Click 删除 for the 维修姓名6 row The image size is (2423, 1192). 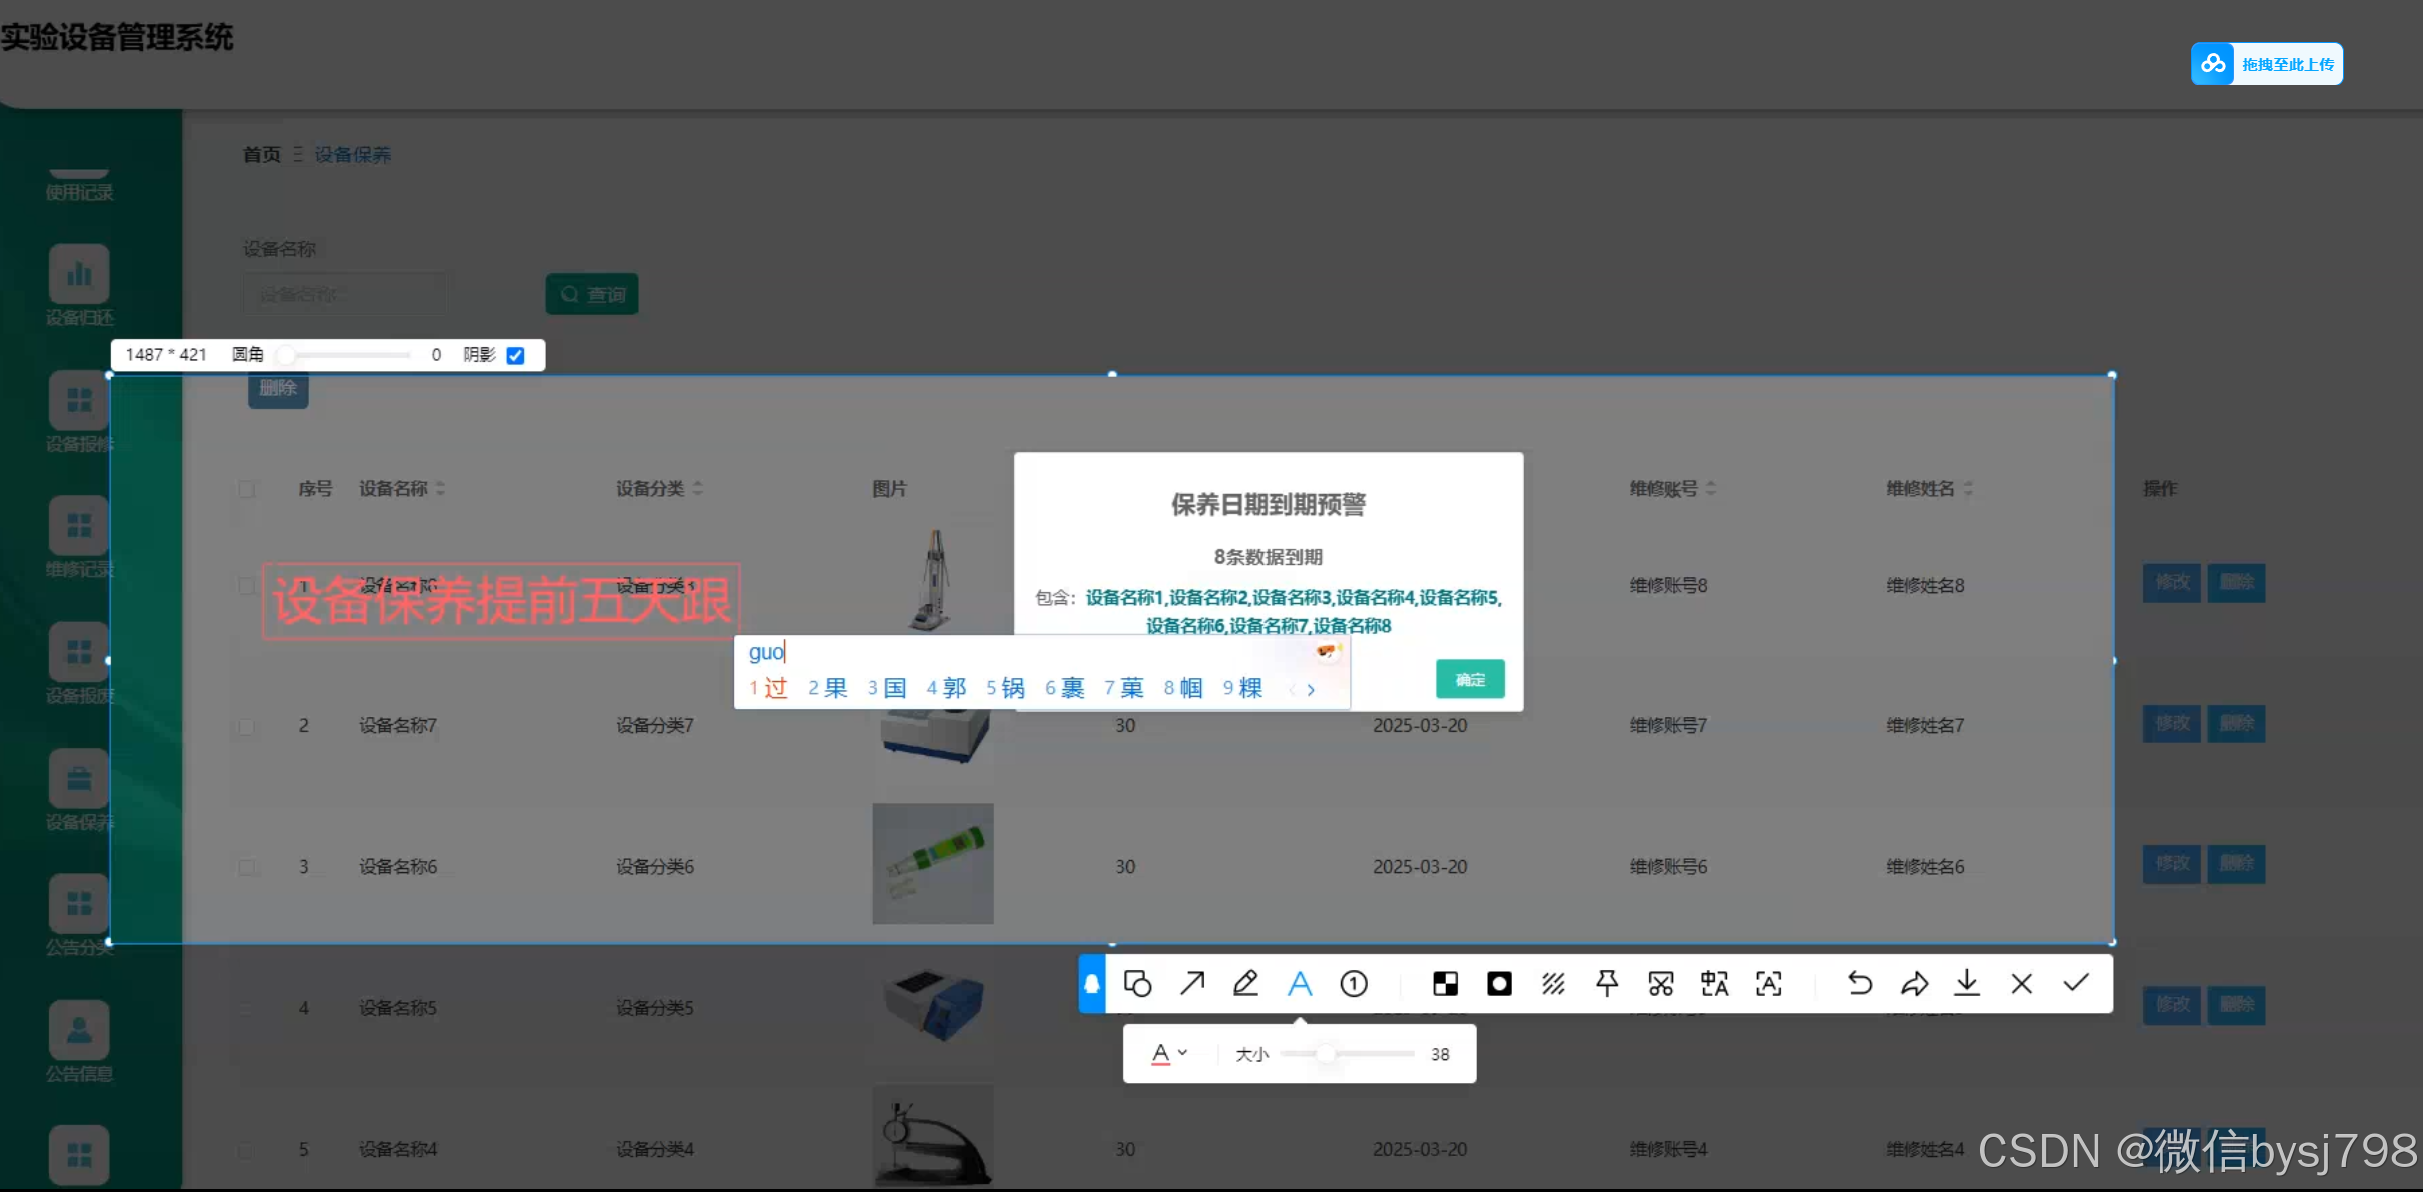click(x=2236, y=864)
